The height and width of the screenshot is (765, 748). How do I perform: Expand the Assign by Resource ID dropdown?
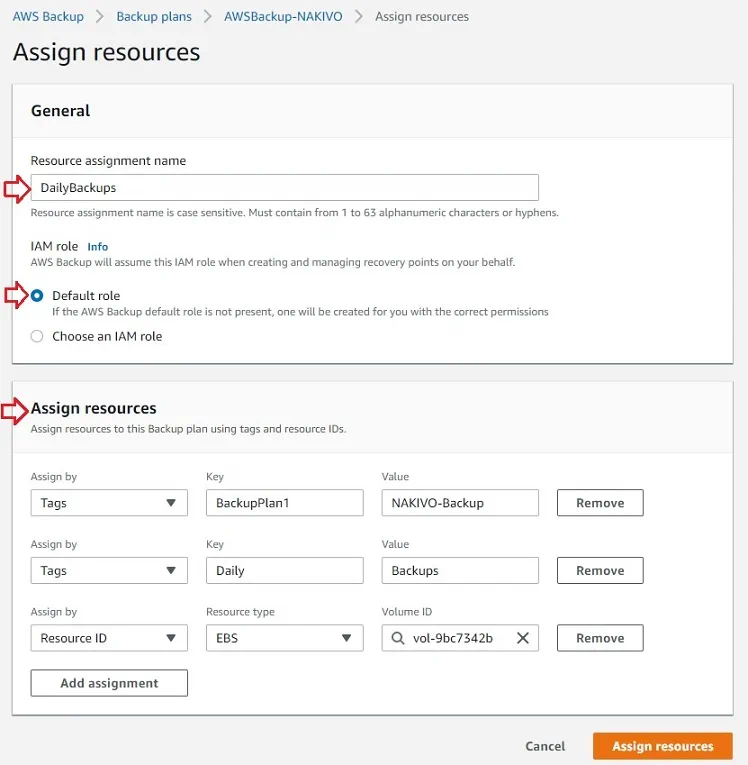coord(109,638)
